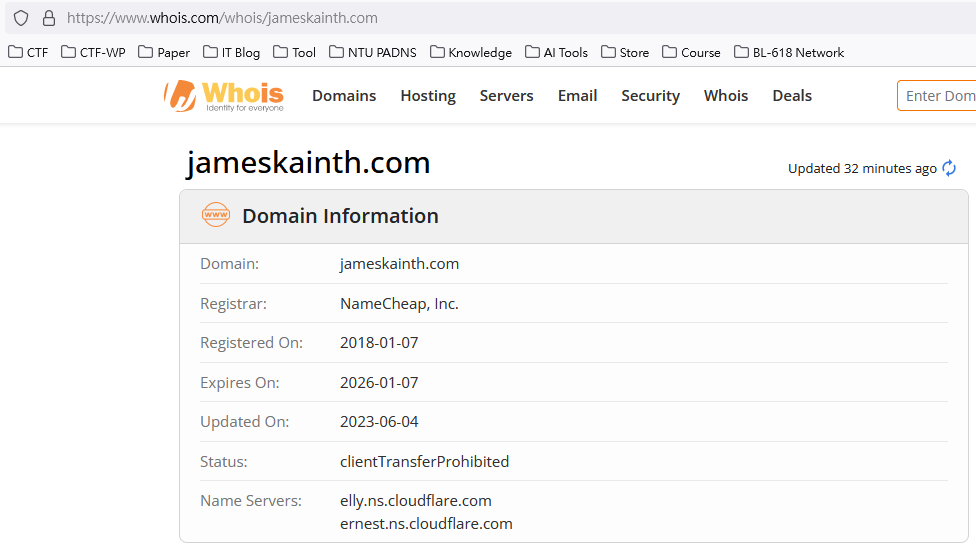Click the registrar value NameCheap, Inc.

coord(399,304)
